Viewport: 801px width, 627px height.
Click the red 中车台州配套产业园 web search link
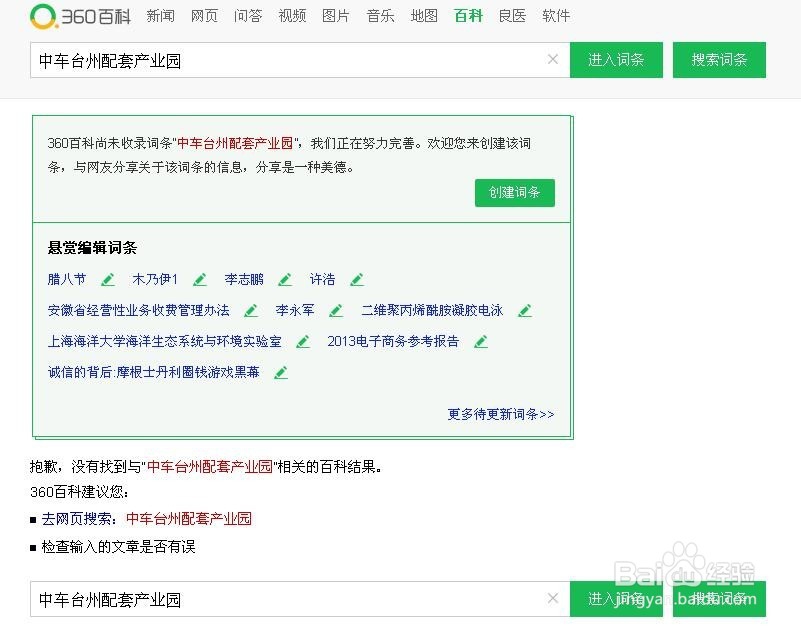(189, 519)
